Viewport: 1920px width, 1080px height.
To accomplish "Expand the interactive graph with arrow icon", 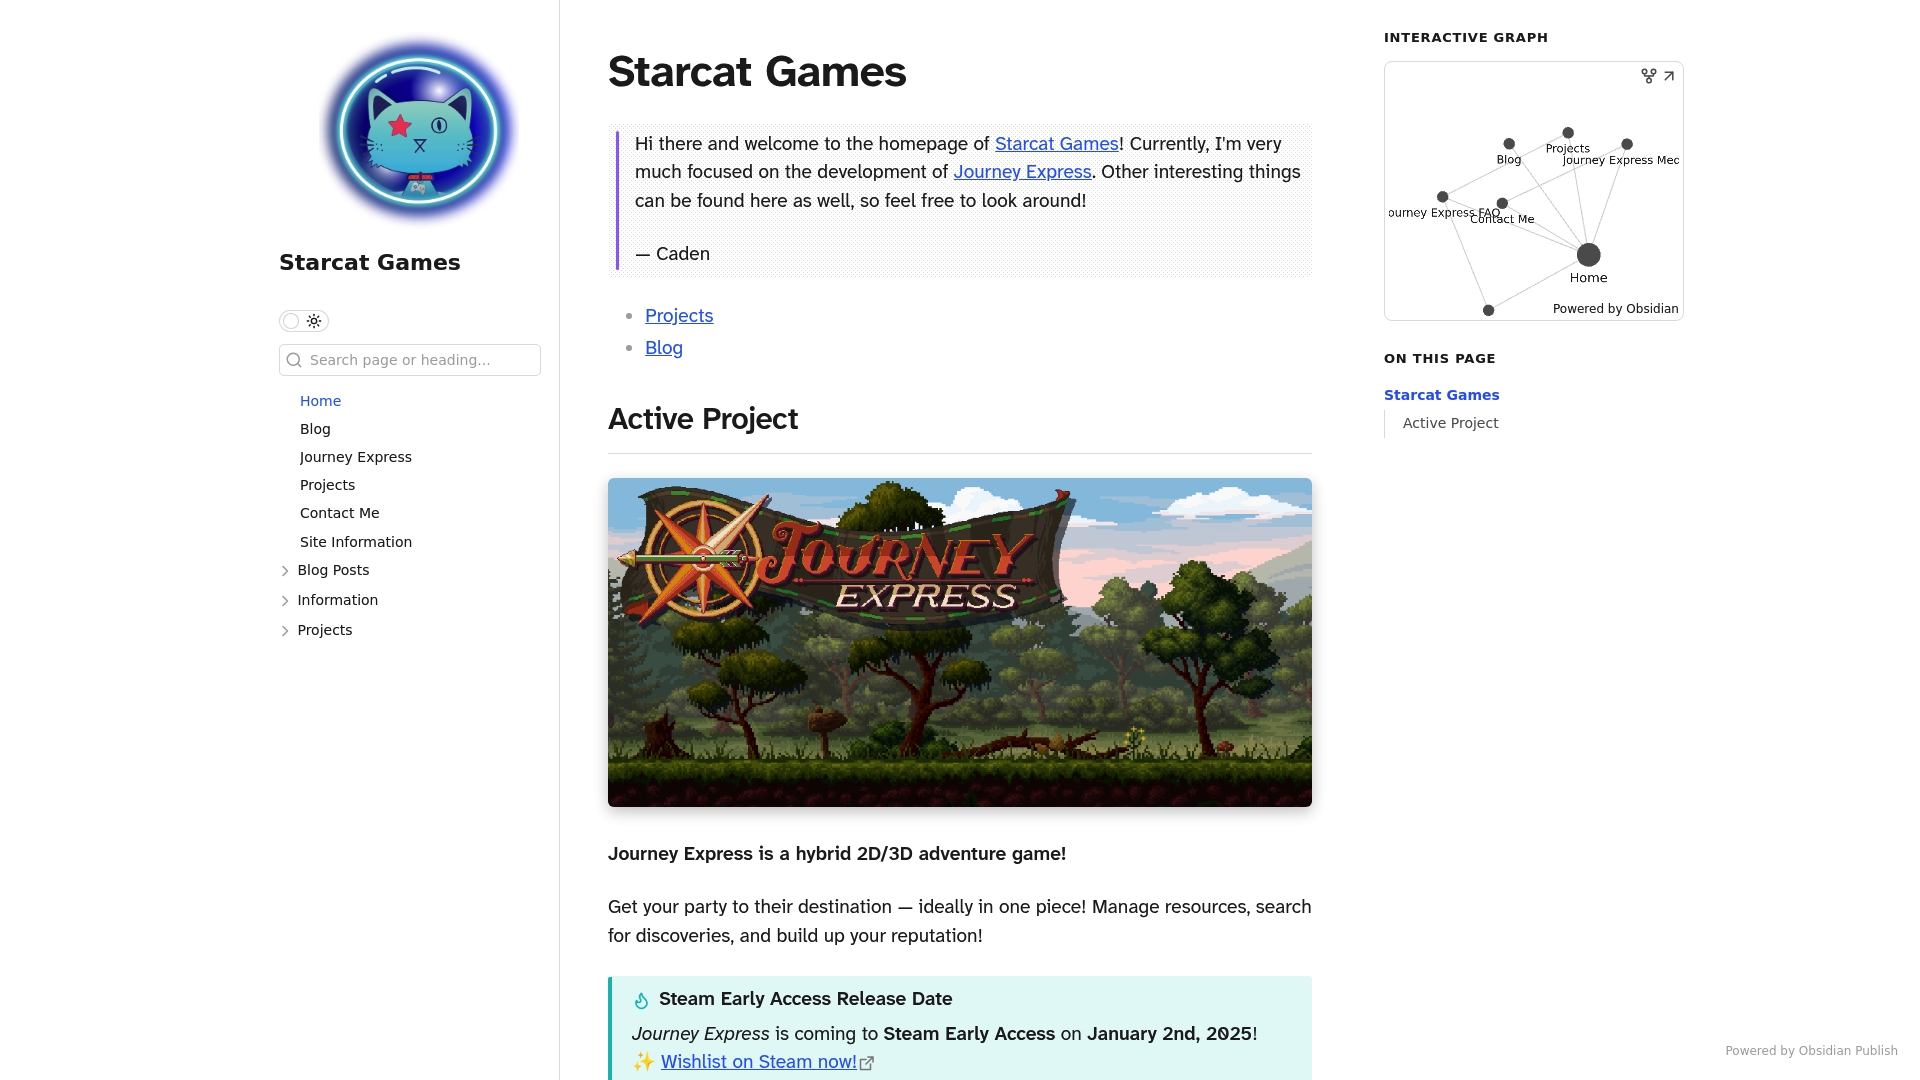I will pyautogui.click(x=1669, y=76).
